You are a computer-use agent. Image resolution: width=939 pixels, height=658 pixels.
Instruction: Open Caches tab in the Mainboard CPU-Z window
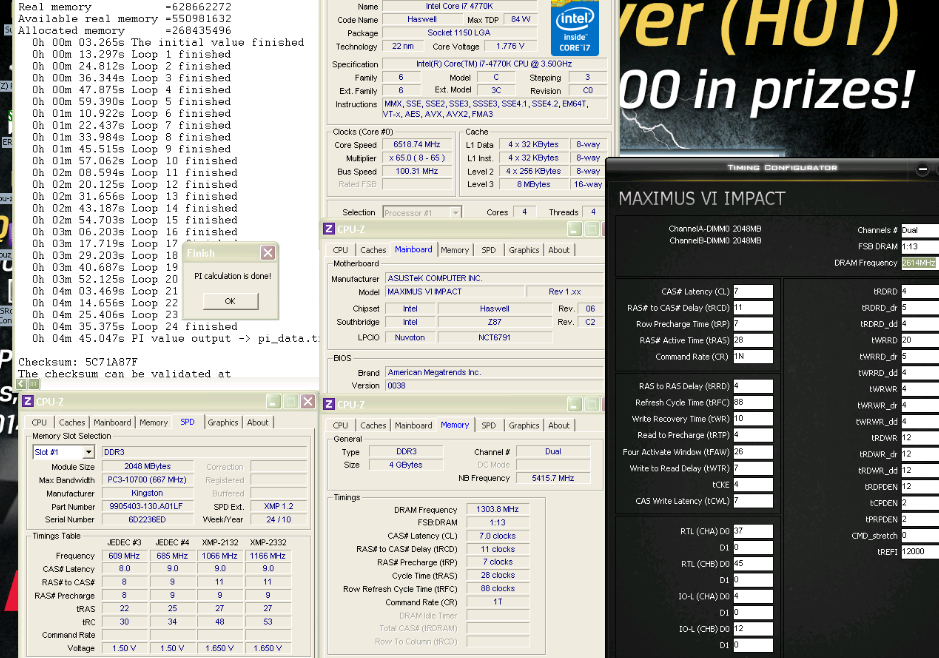(373, 250)
